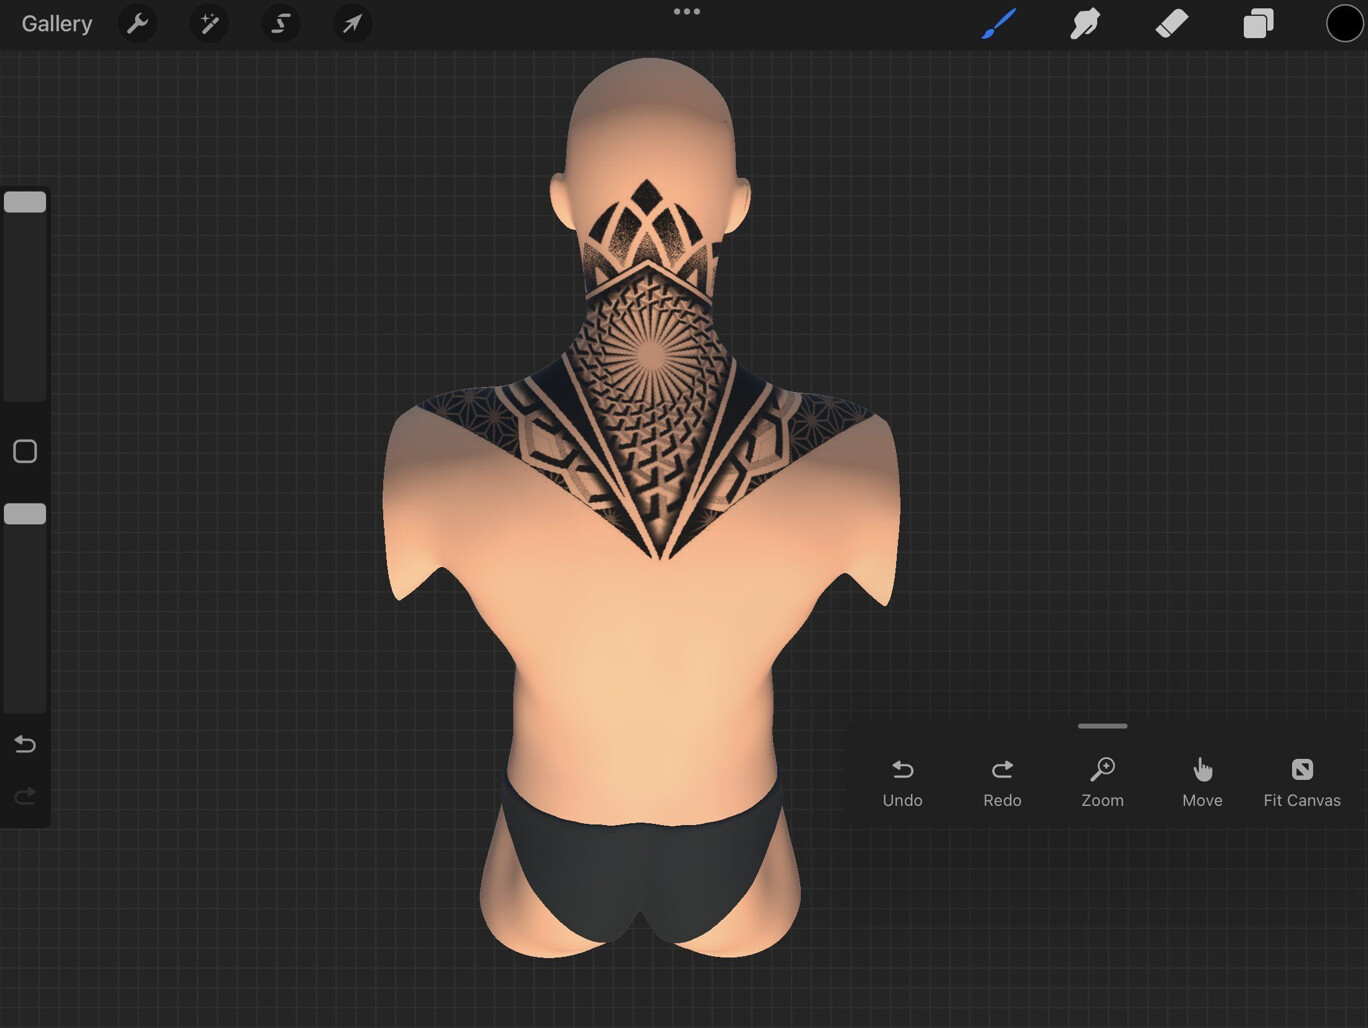Open the Actions wrench menu
The width and height of the screenshot is (1368, 1028).
137,23
